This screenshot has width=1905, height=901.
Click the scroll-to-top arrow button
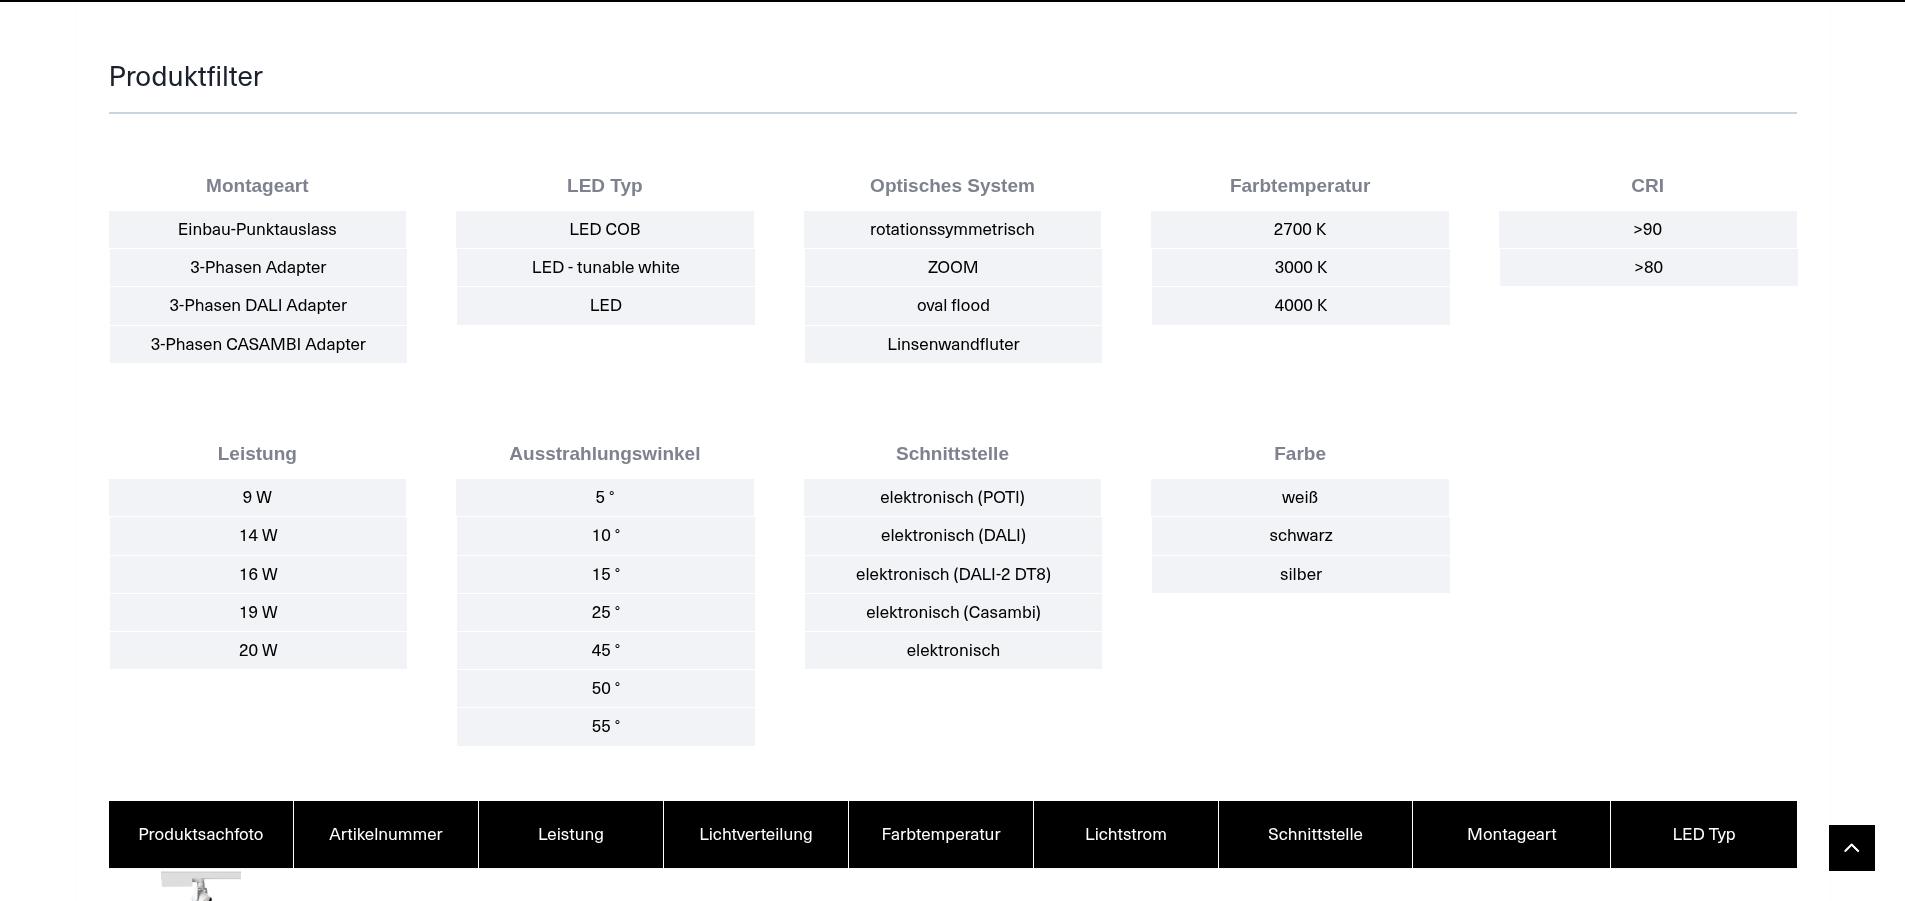[1851, 848]
